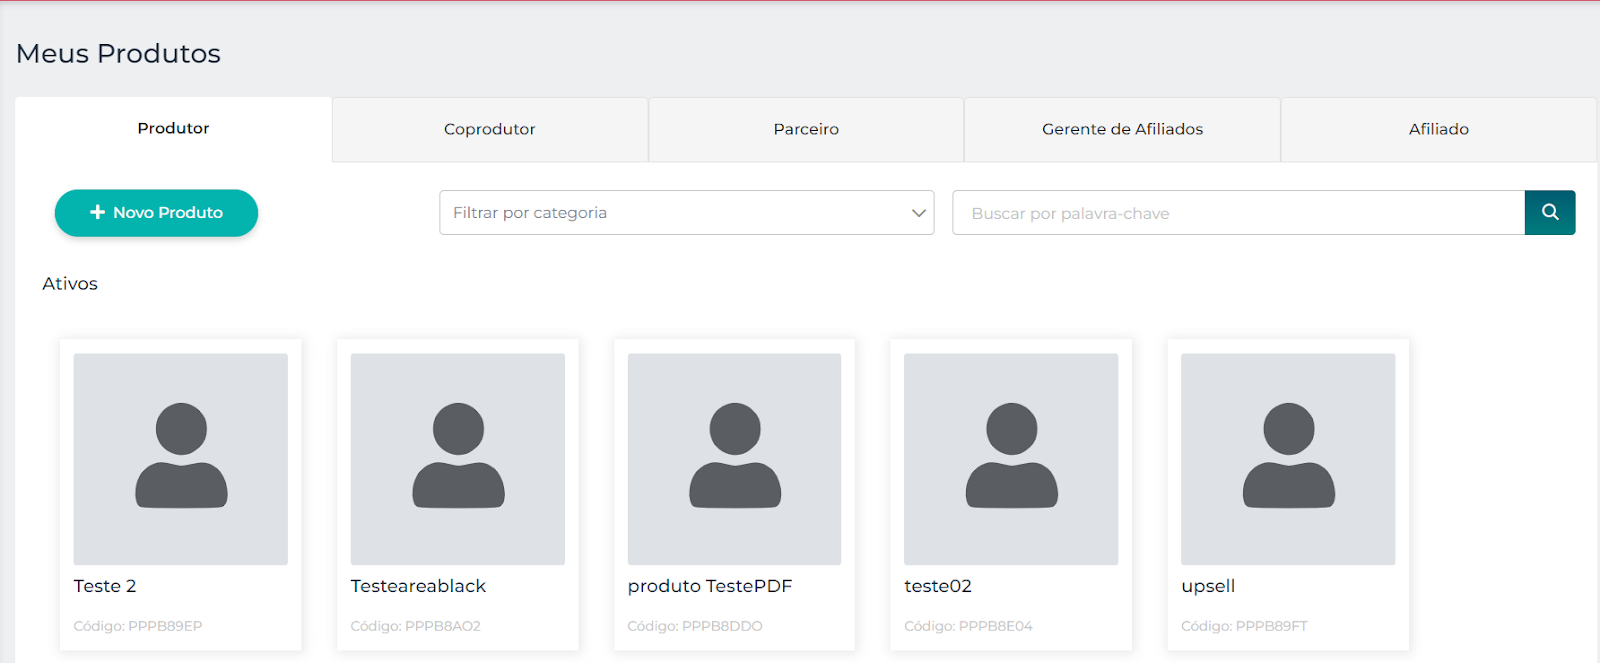
Task: Switch to the Coprodutor tab
Action: 490,129
